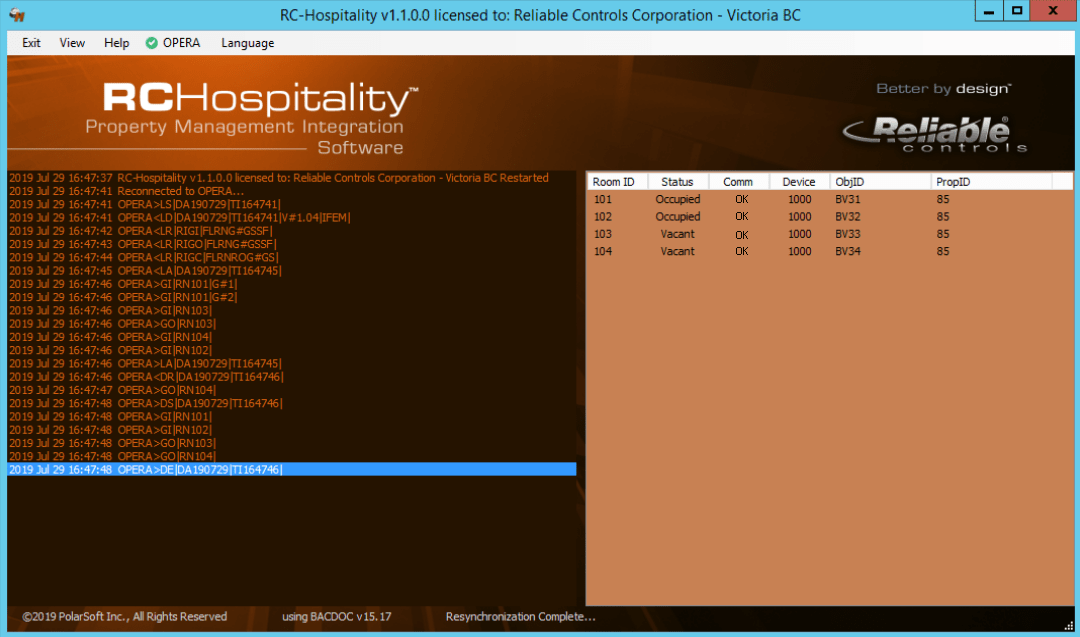
Task: Open the Exit menu
Action: click(31, 43)
